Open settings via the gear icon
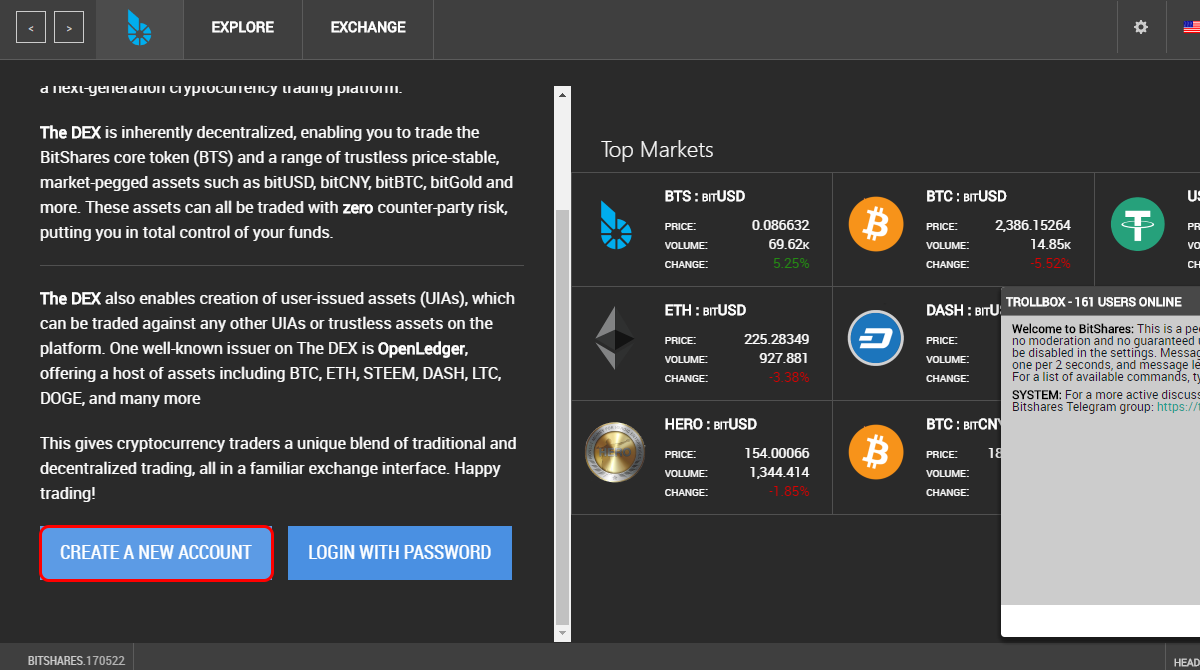This screenshot has width=1200, height=670. [1141, 28]
